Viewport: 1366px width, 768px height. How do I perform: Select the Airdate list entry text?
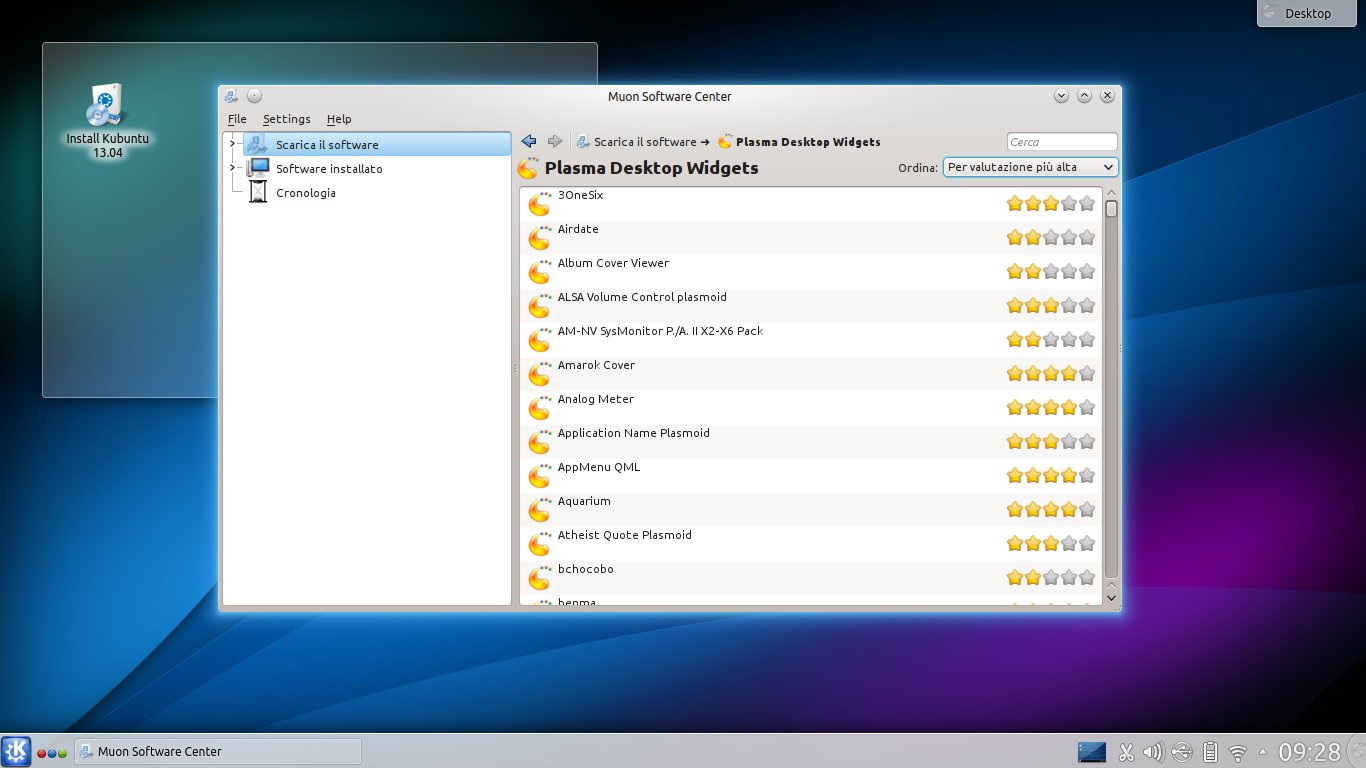(578, 229)
